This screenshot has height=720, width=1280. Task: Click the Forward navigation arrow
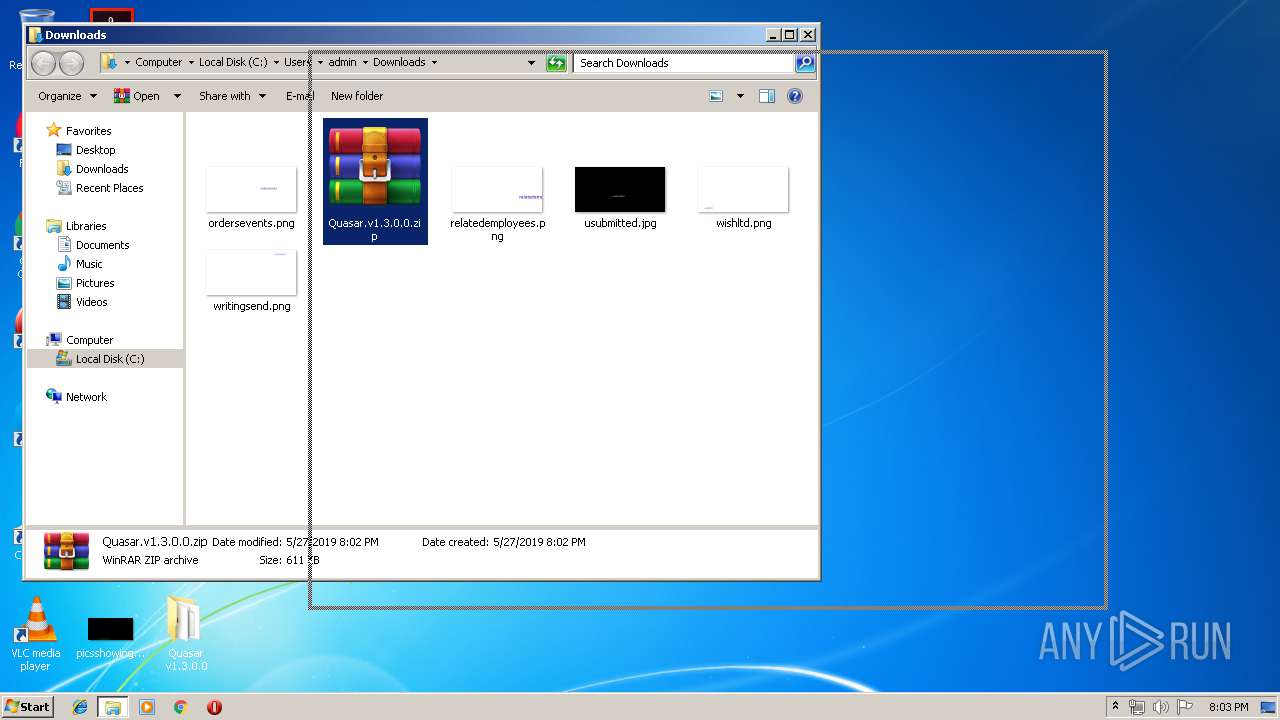pos(72,63)
